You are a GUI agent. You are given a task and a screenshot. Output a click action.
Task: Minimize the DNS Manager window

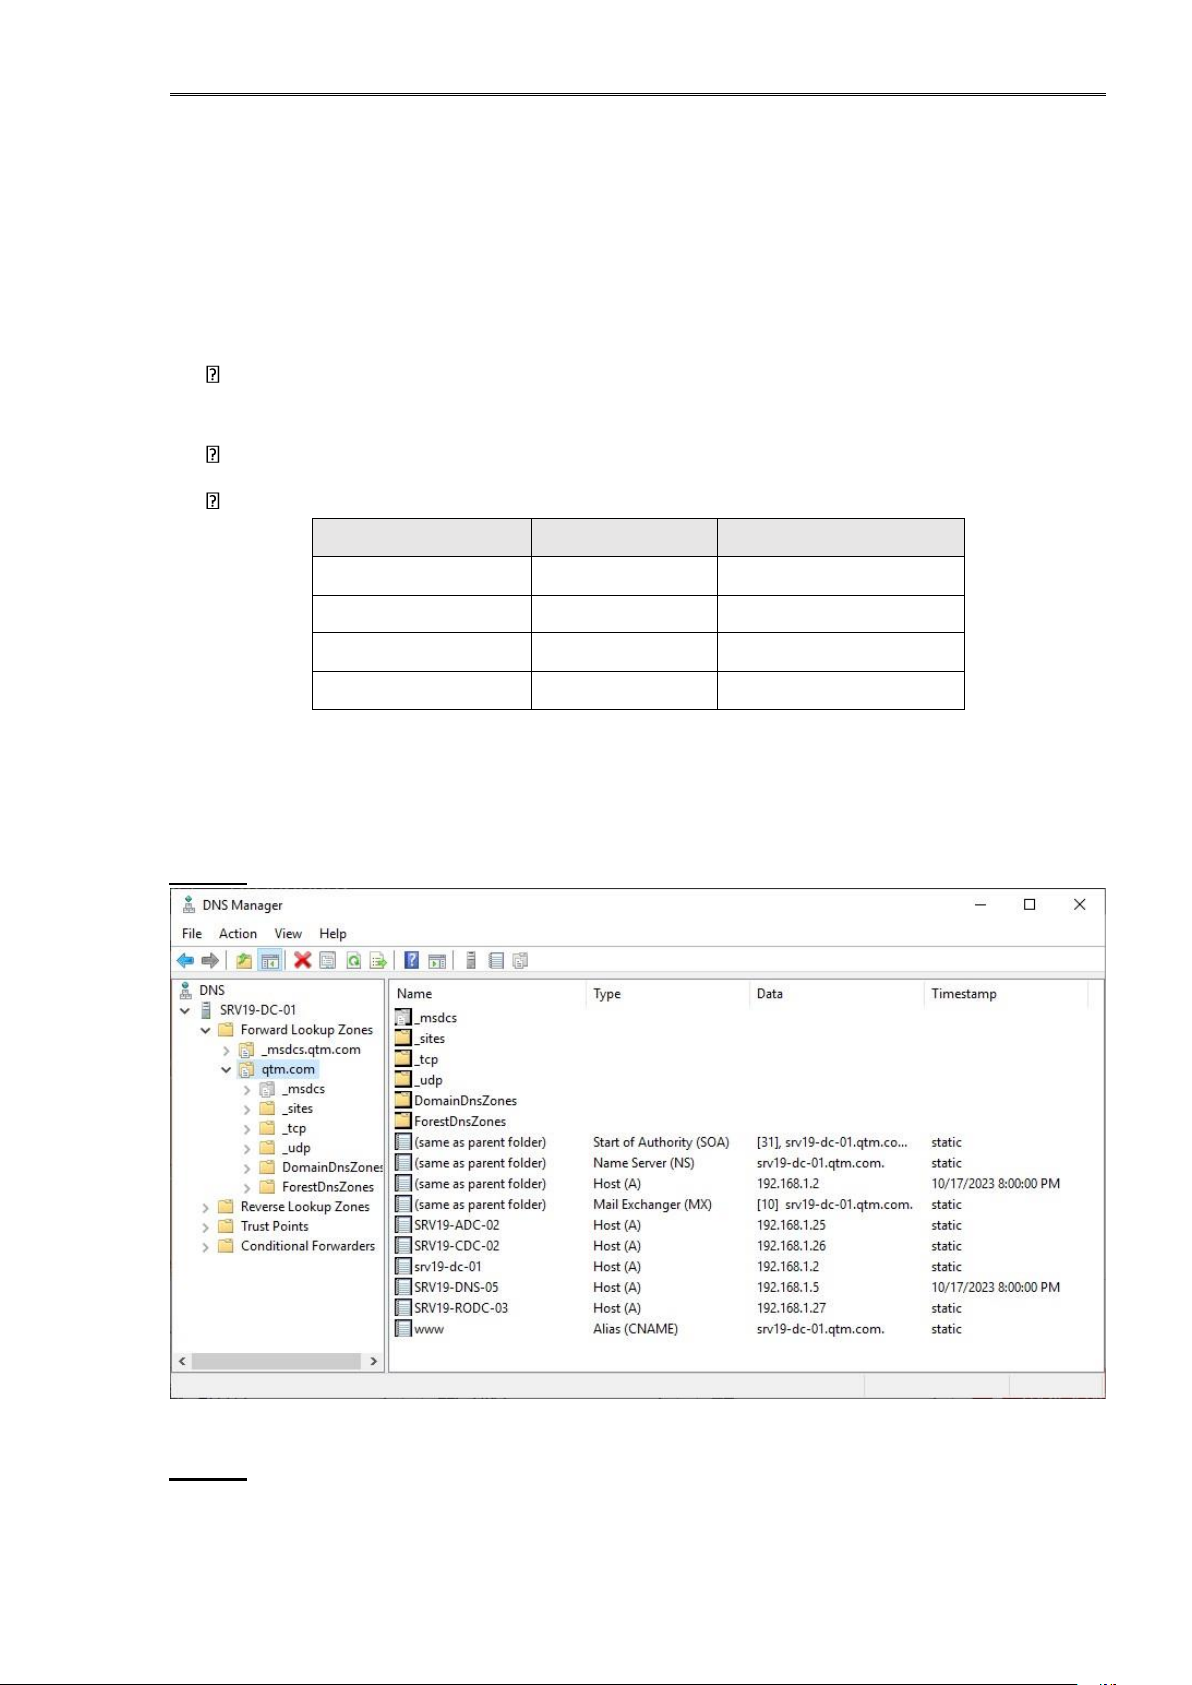pos(980,904)
